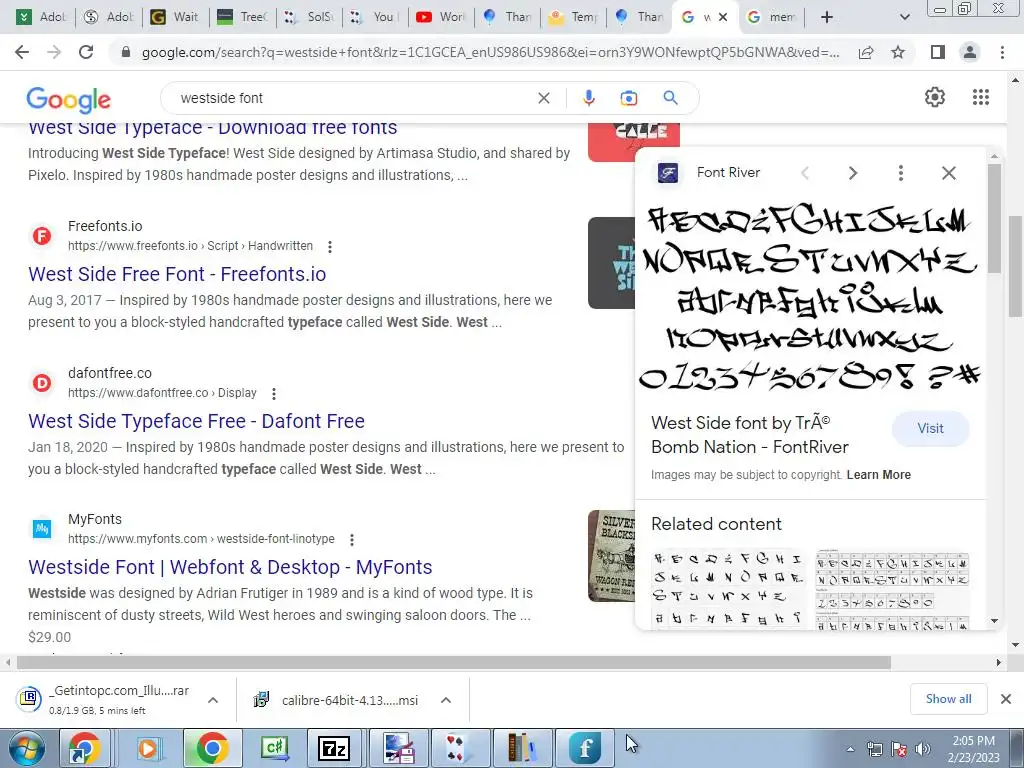1024x768 pixels.
Task: Open the blue f app in taskbar
Action: tap(584, 748)
